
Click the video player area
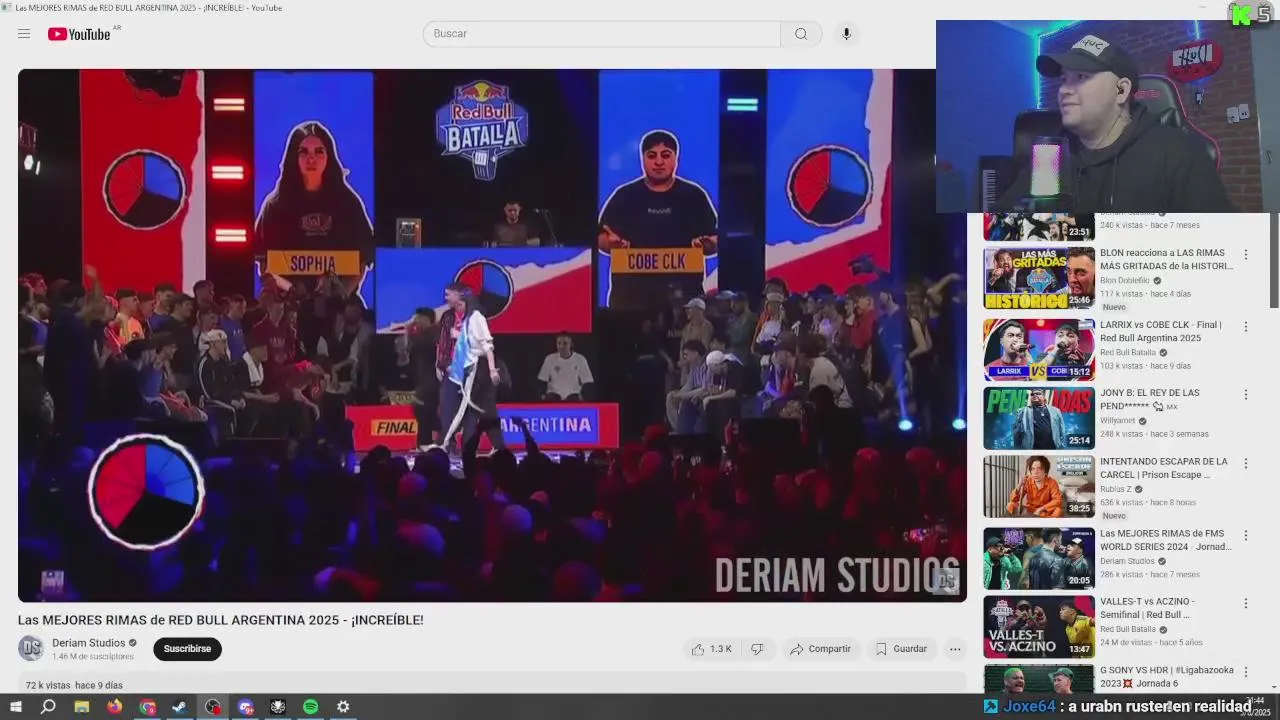click(x=492, y=335)
